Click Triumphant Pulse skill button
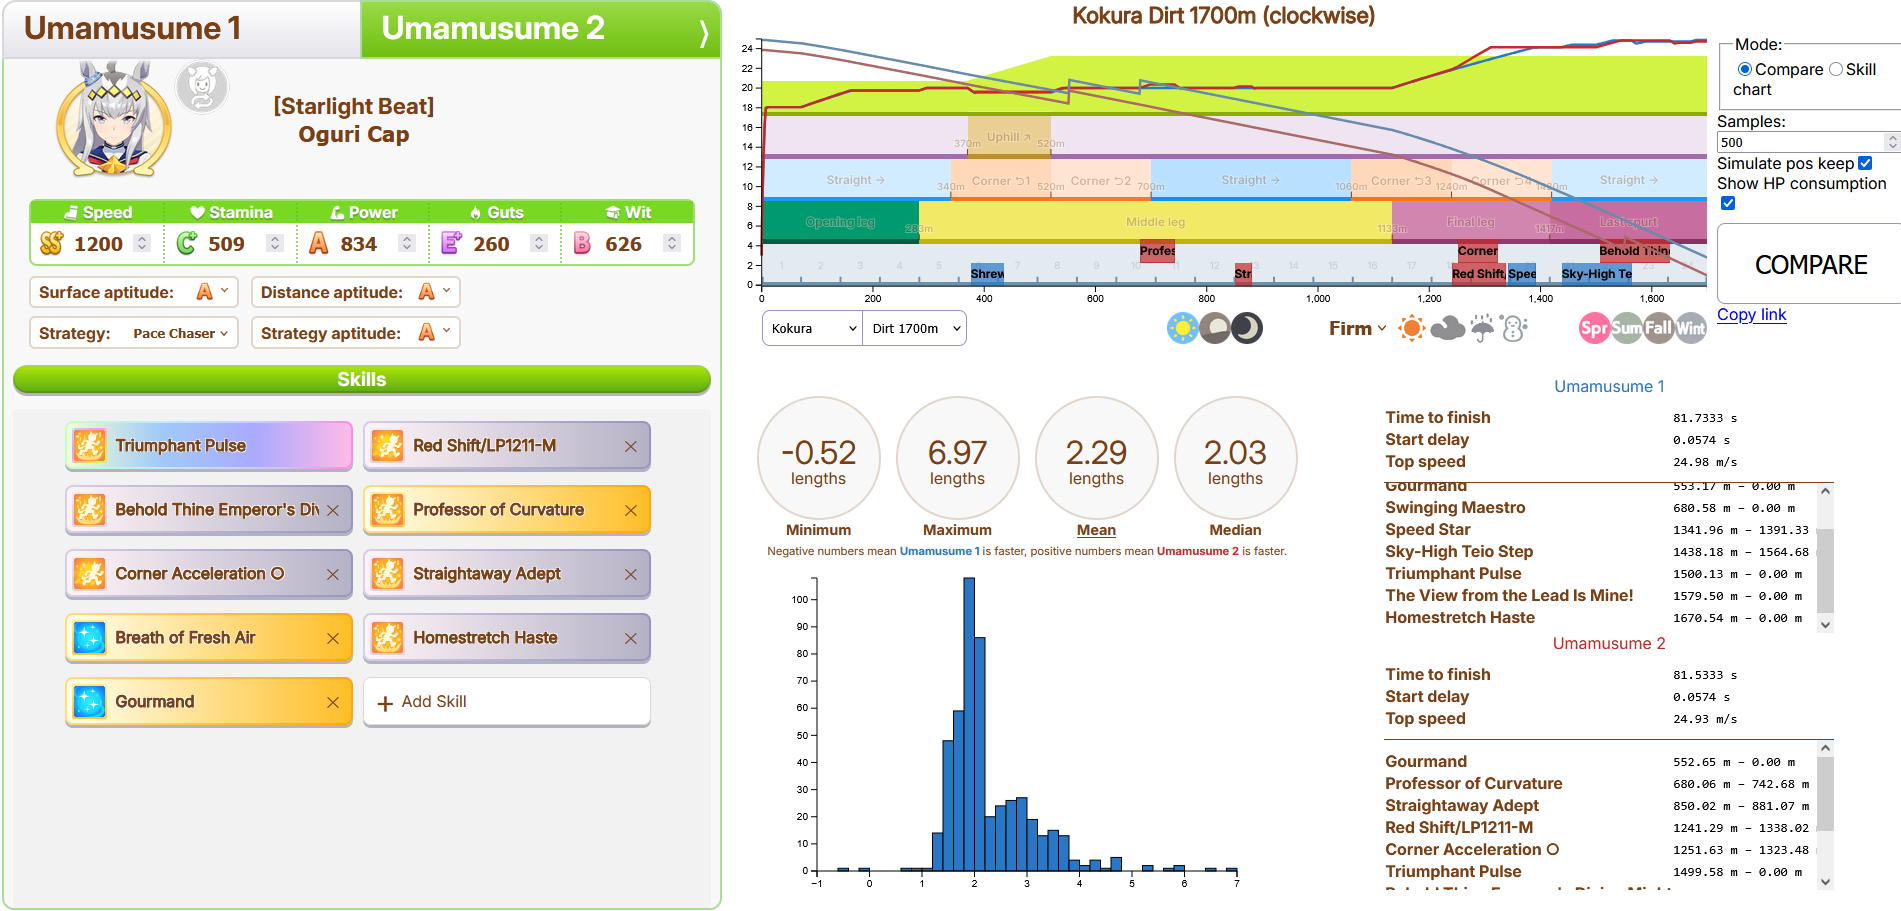This screenshot has height=911, width=1901. click(x=209, y=446)
